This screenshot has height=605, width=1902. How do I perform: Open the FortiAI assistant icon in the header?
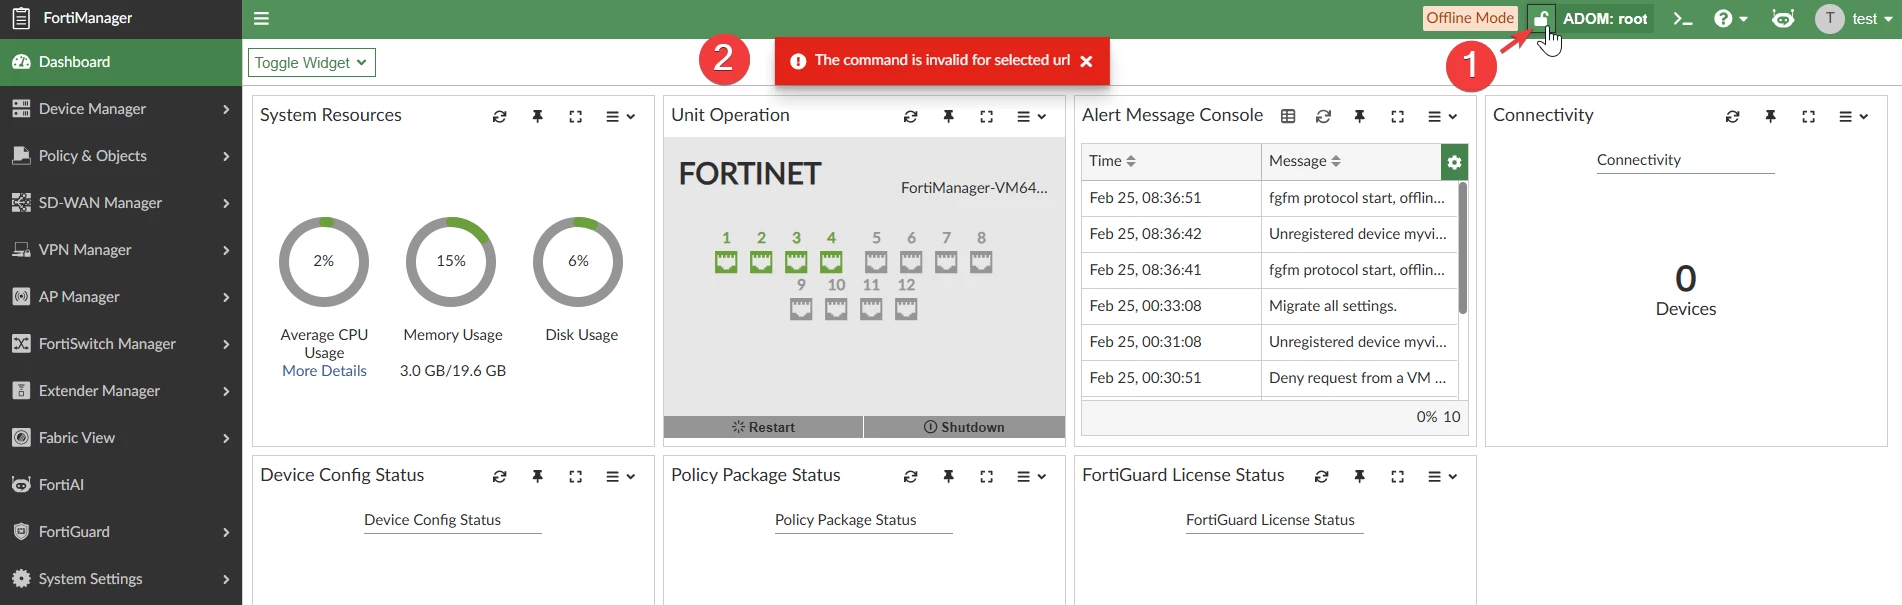(1783, 19)
